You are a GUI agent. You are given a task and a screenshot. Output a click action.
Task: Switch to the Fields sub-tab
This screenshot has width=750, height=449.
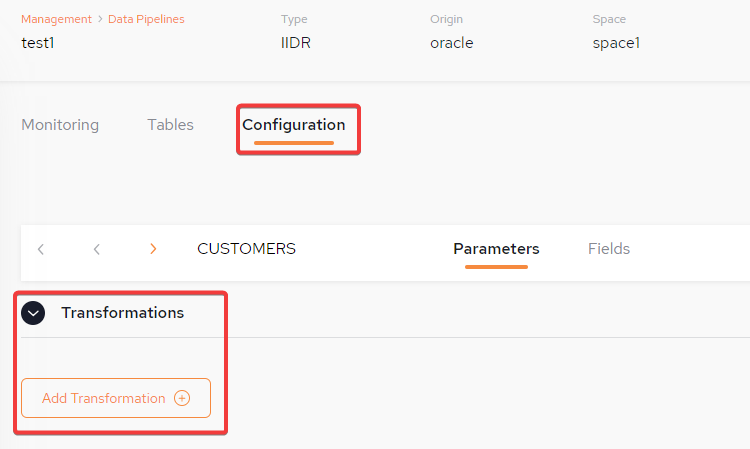(x=609, y=249)
